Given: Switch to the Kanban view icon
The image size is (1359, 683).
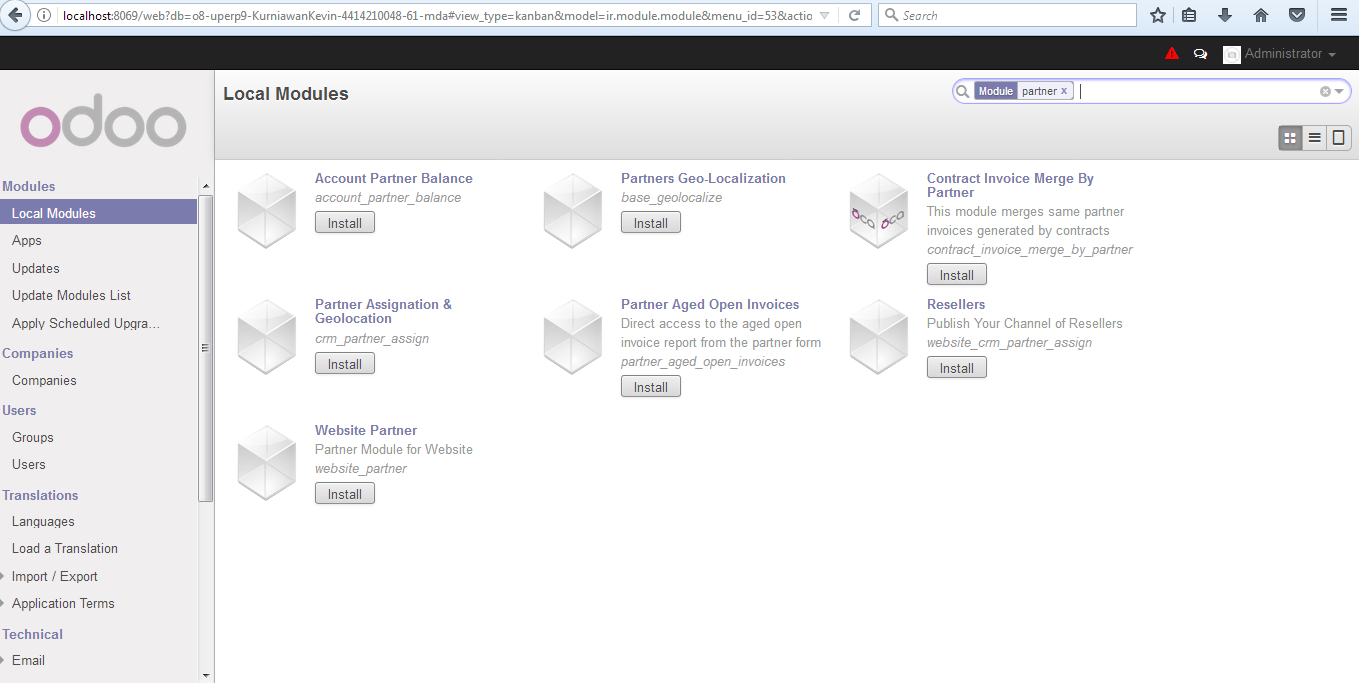Looking at the screenshot, I should point(1290,137).
